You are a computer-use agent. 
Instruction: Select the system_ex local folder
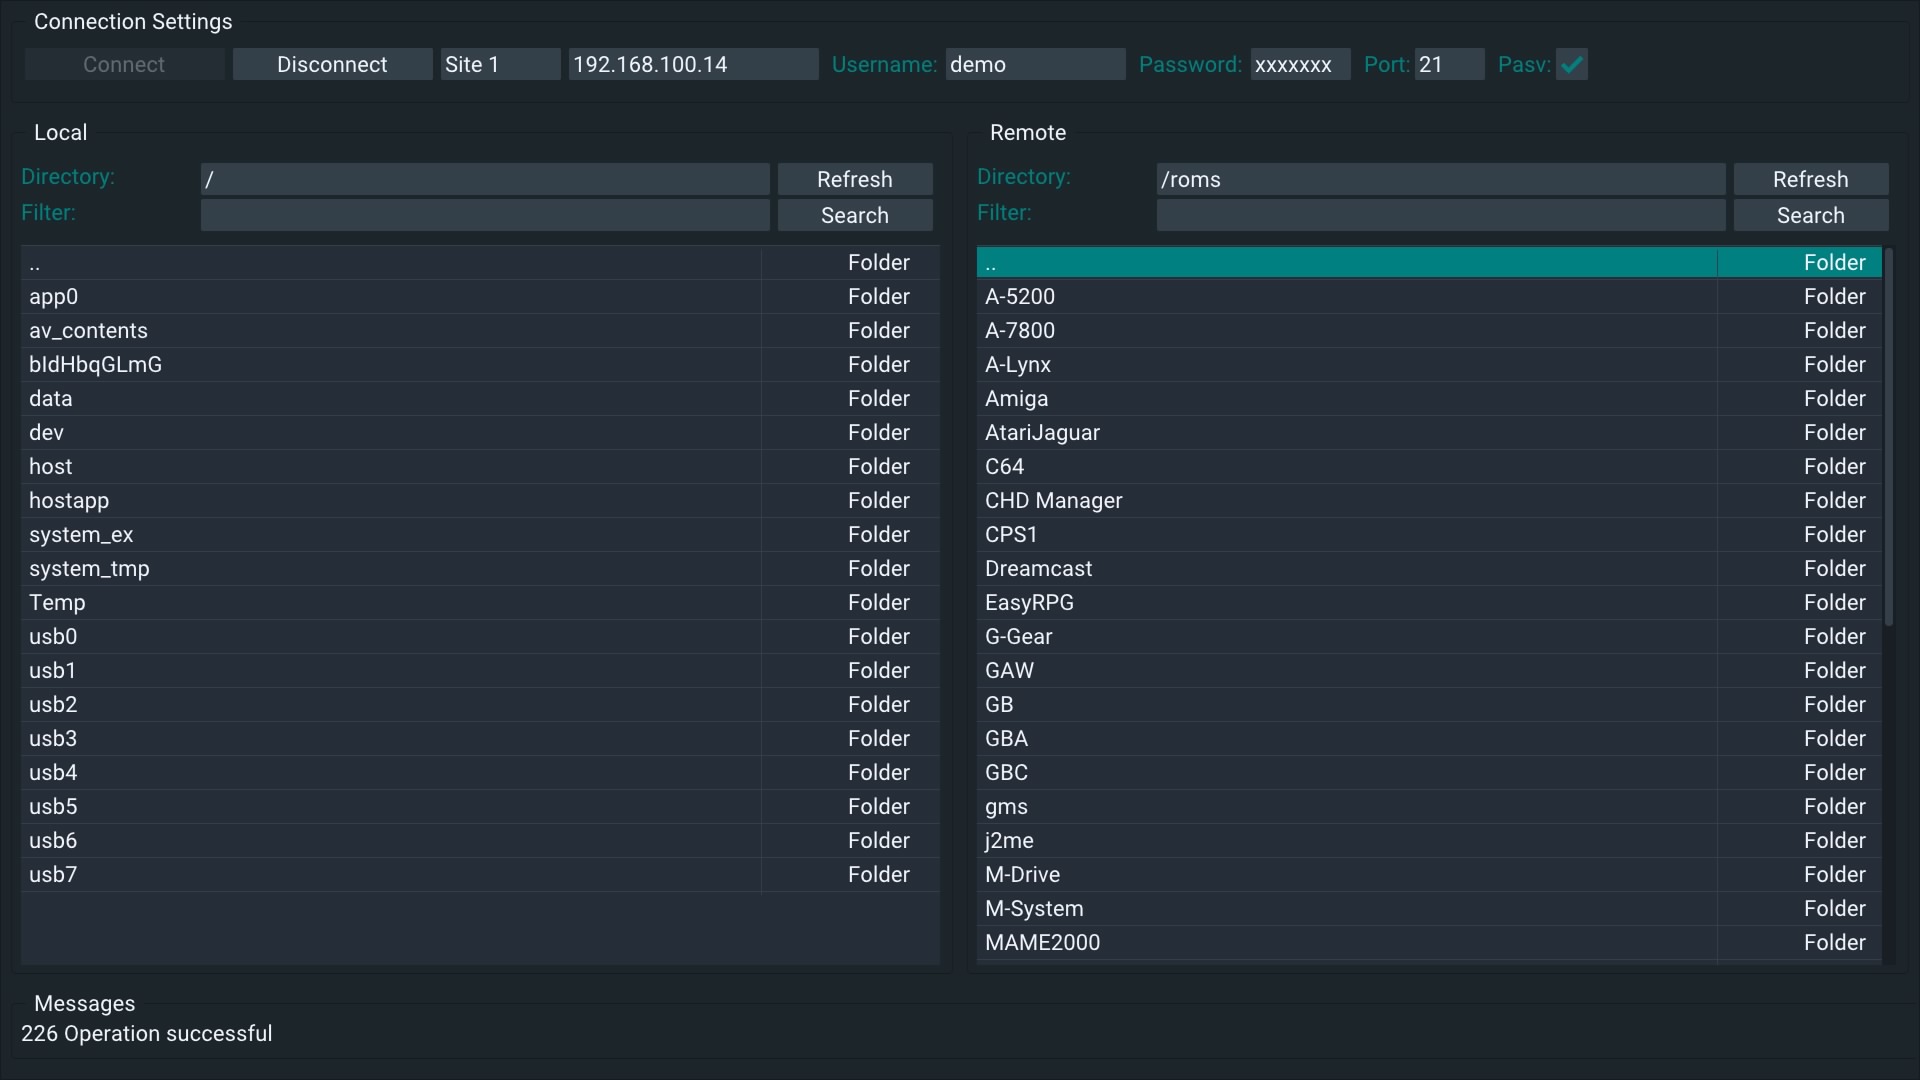pos(81,535)
